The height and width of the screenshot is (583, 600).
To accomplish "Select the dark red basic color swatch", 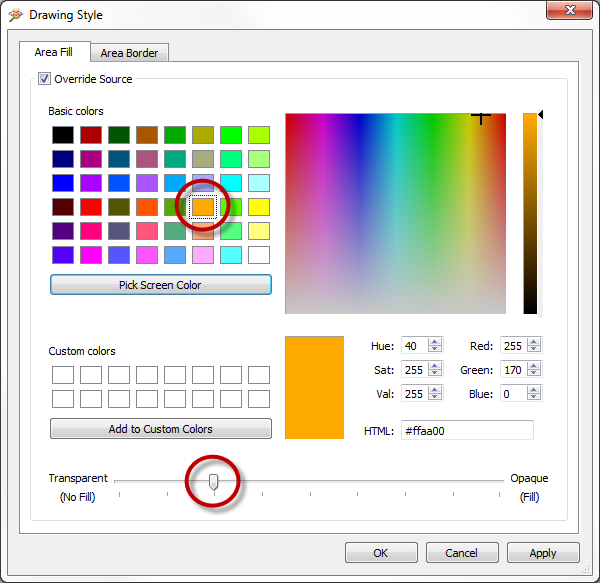I will click(x=91, y=135).
